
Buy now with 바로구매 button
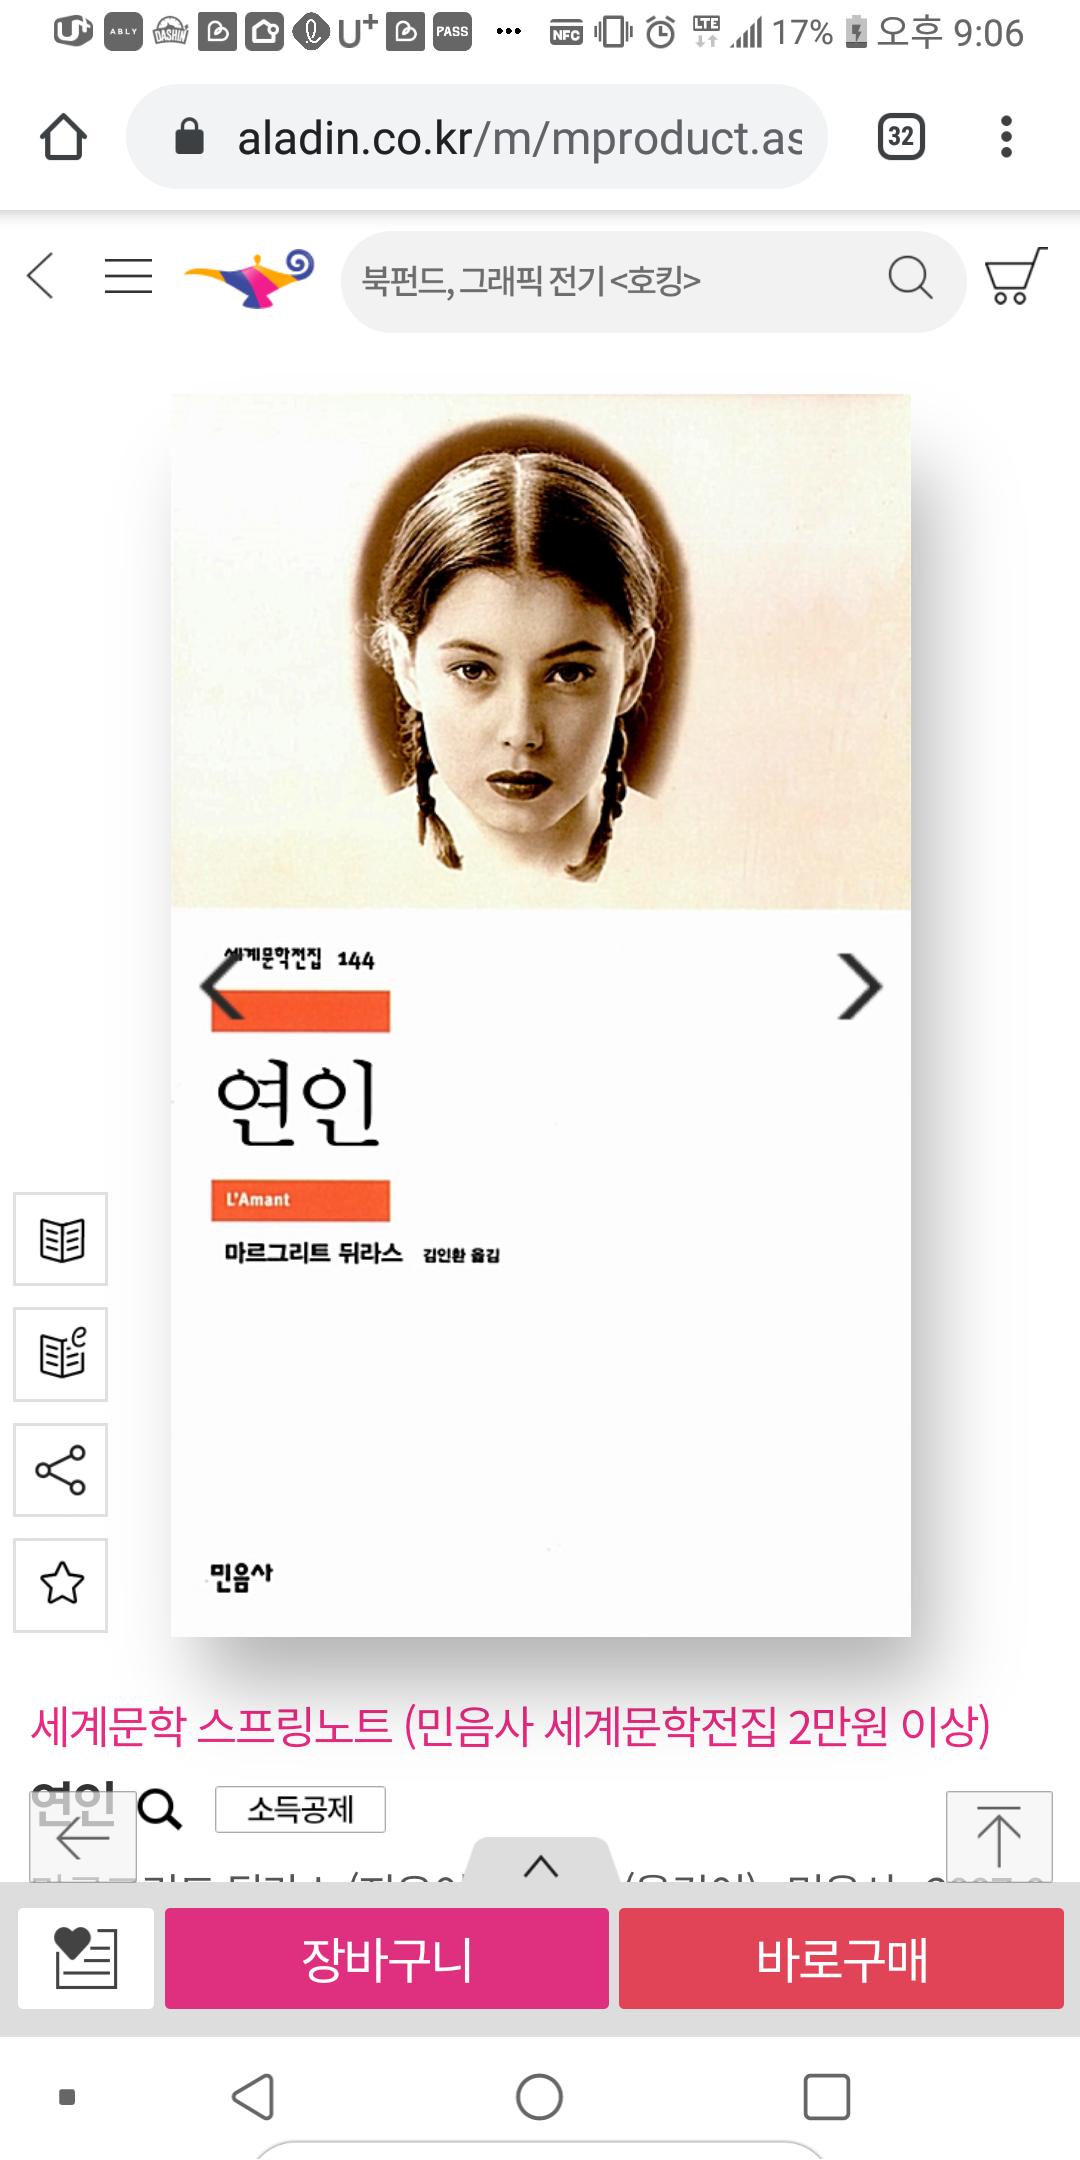841,1958
